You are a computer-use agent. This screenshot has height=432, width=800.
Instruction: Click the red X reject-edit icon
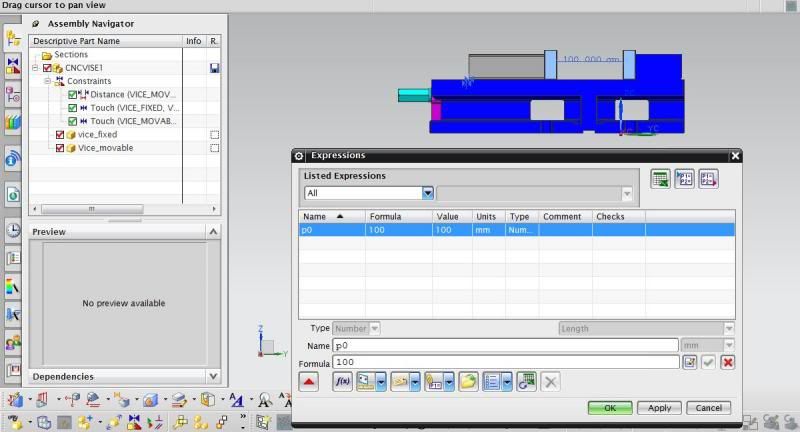(x=727, y=362)
